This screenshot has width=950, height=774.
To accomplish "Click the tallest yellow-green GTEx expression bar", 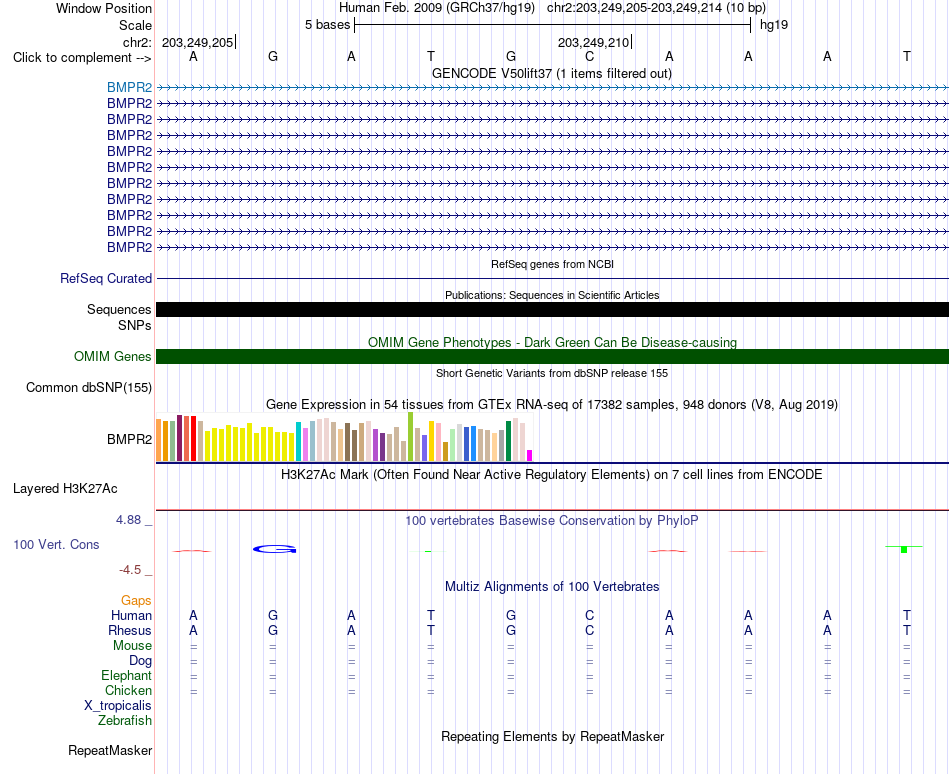I will coord(411,437).
